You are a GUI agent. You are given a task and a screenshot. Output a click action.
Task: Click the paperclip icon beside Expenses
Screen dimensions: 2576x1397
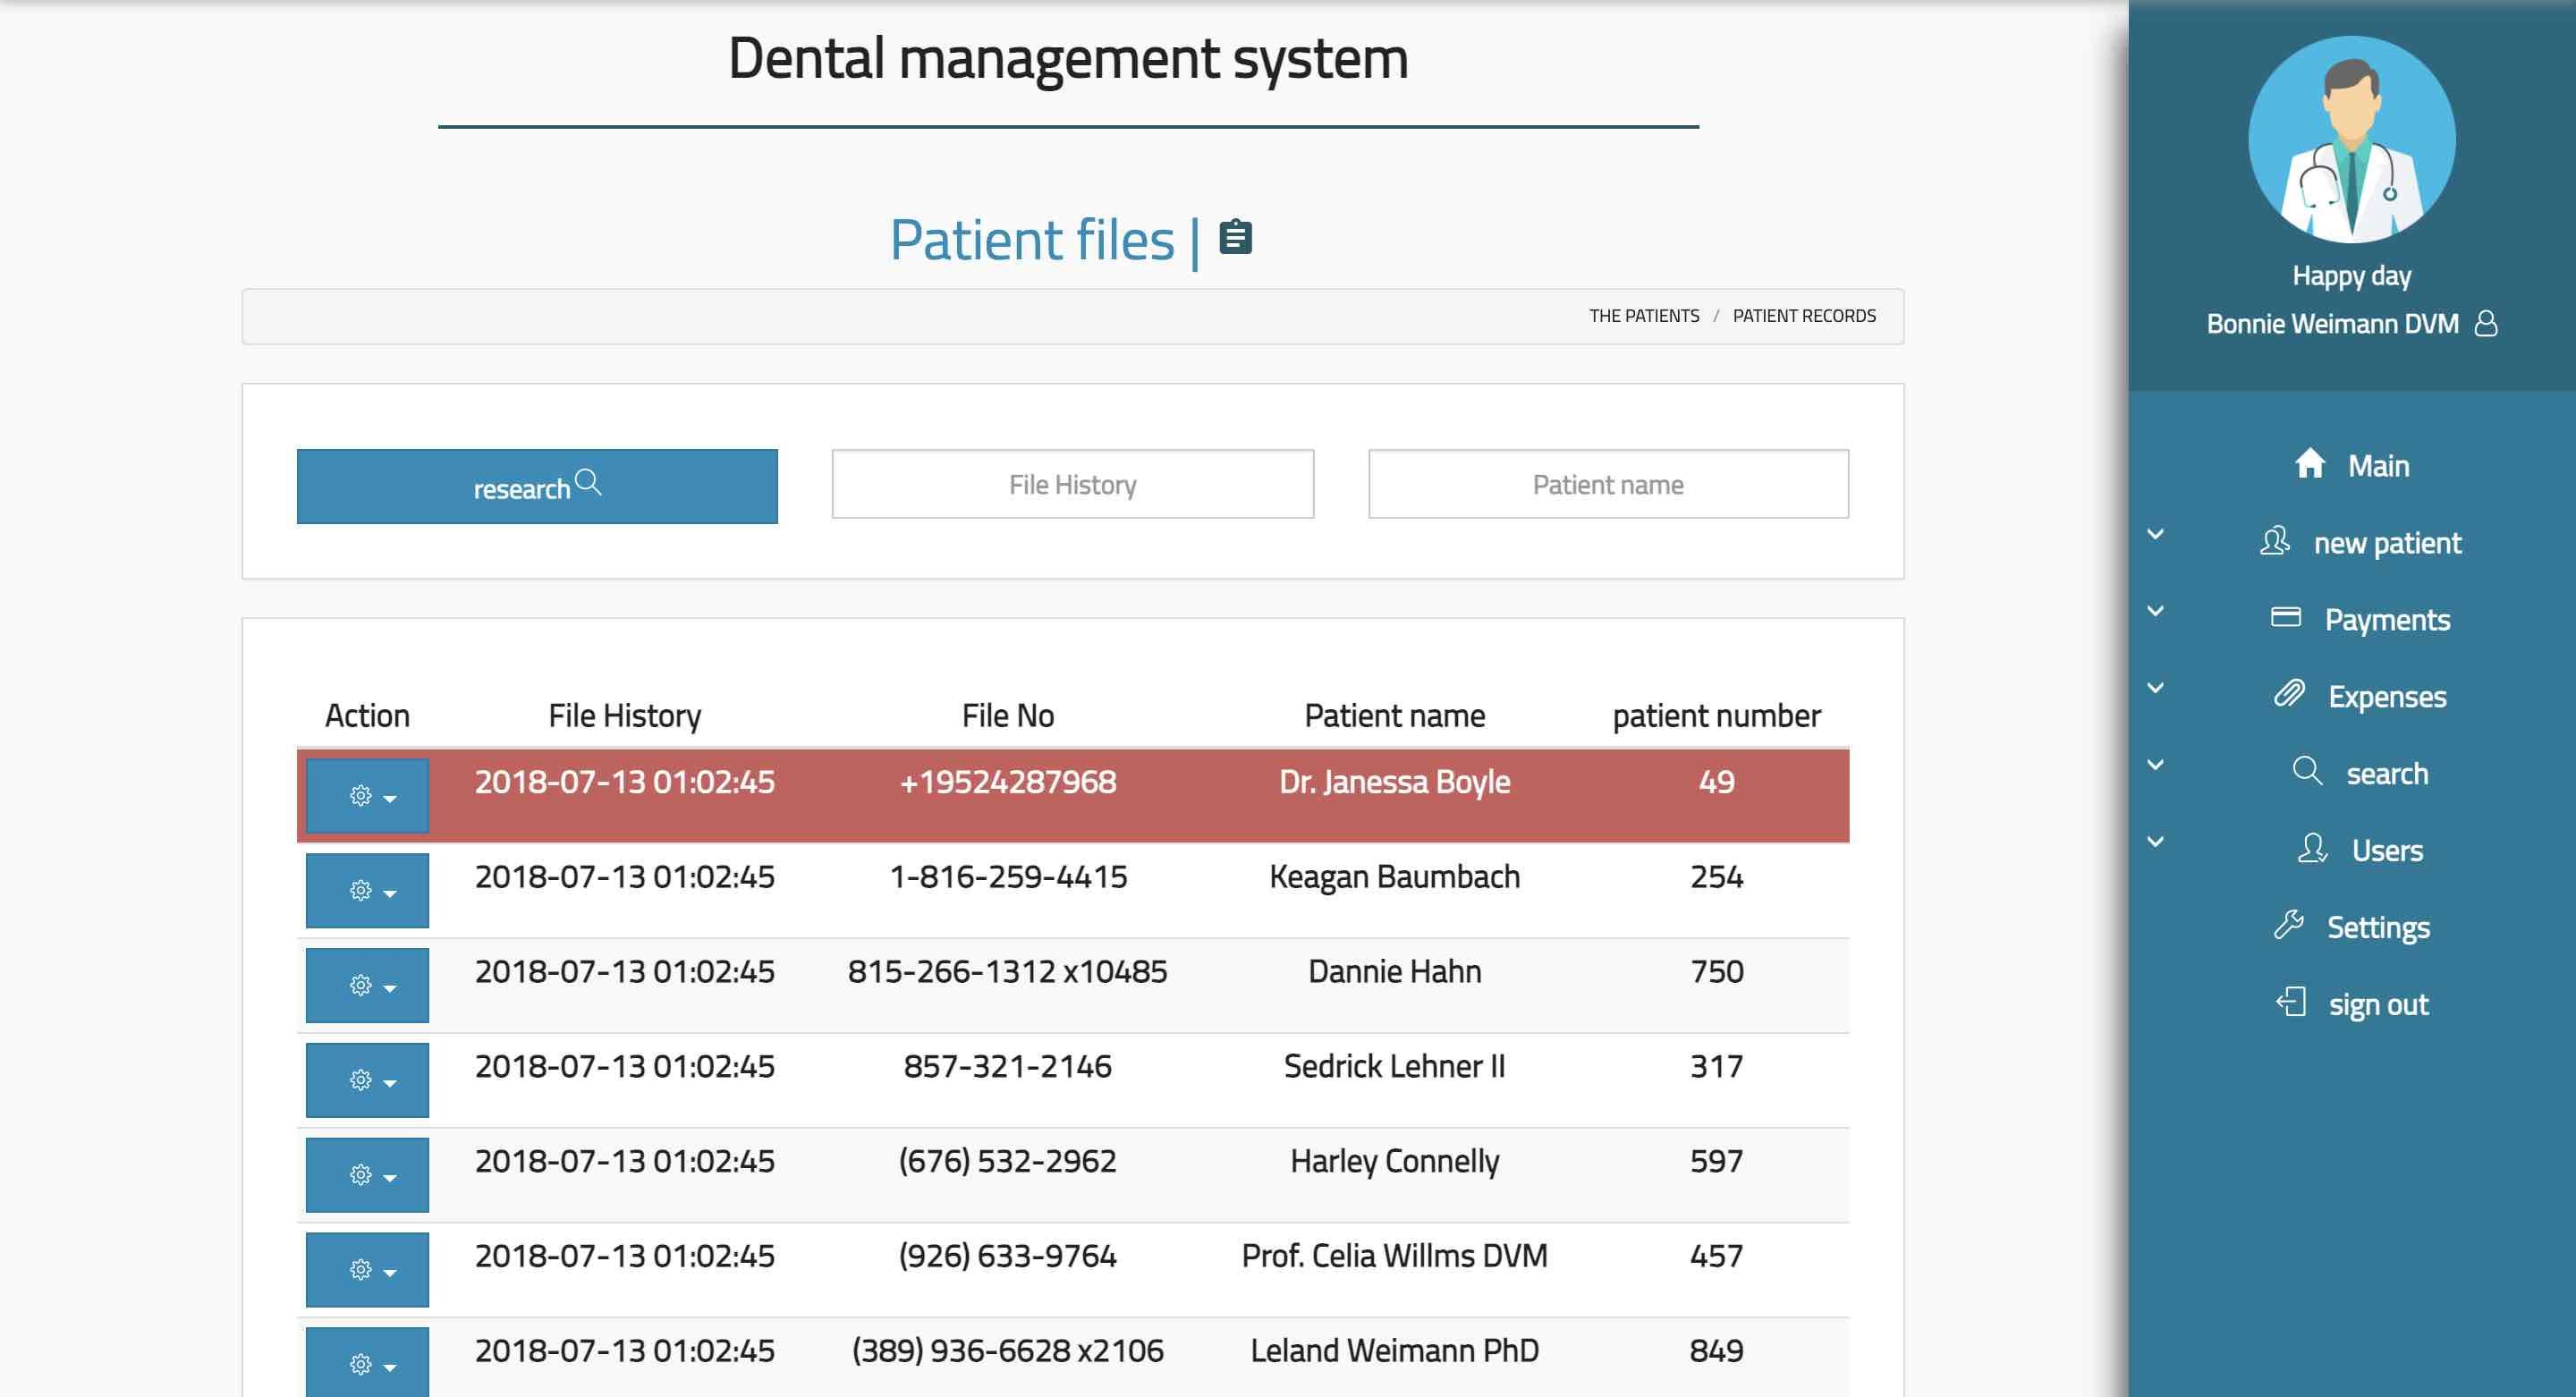coord(2289,694)
